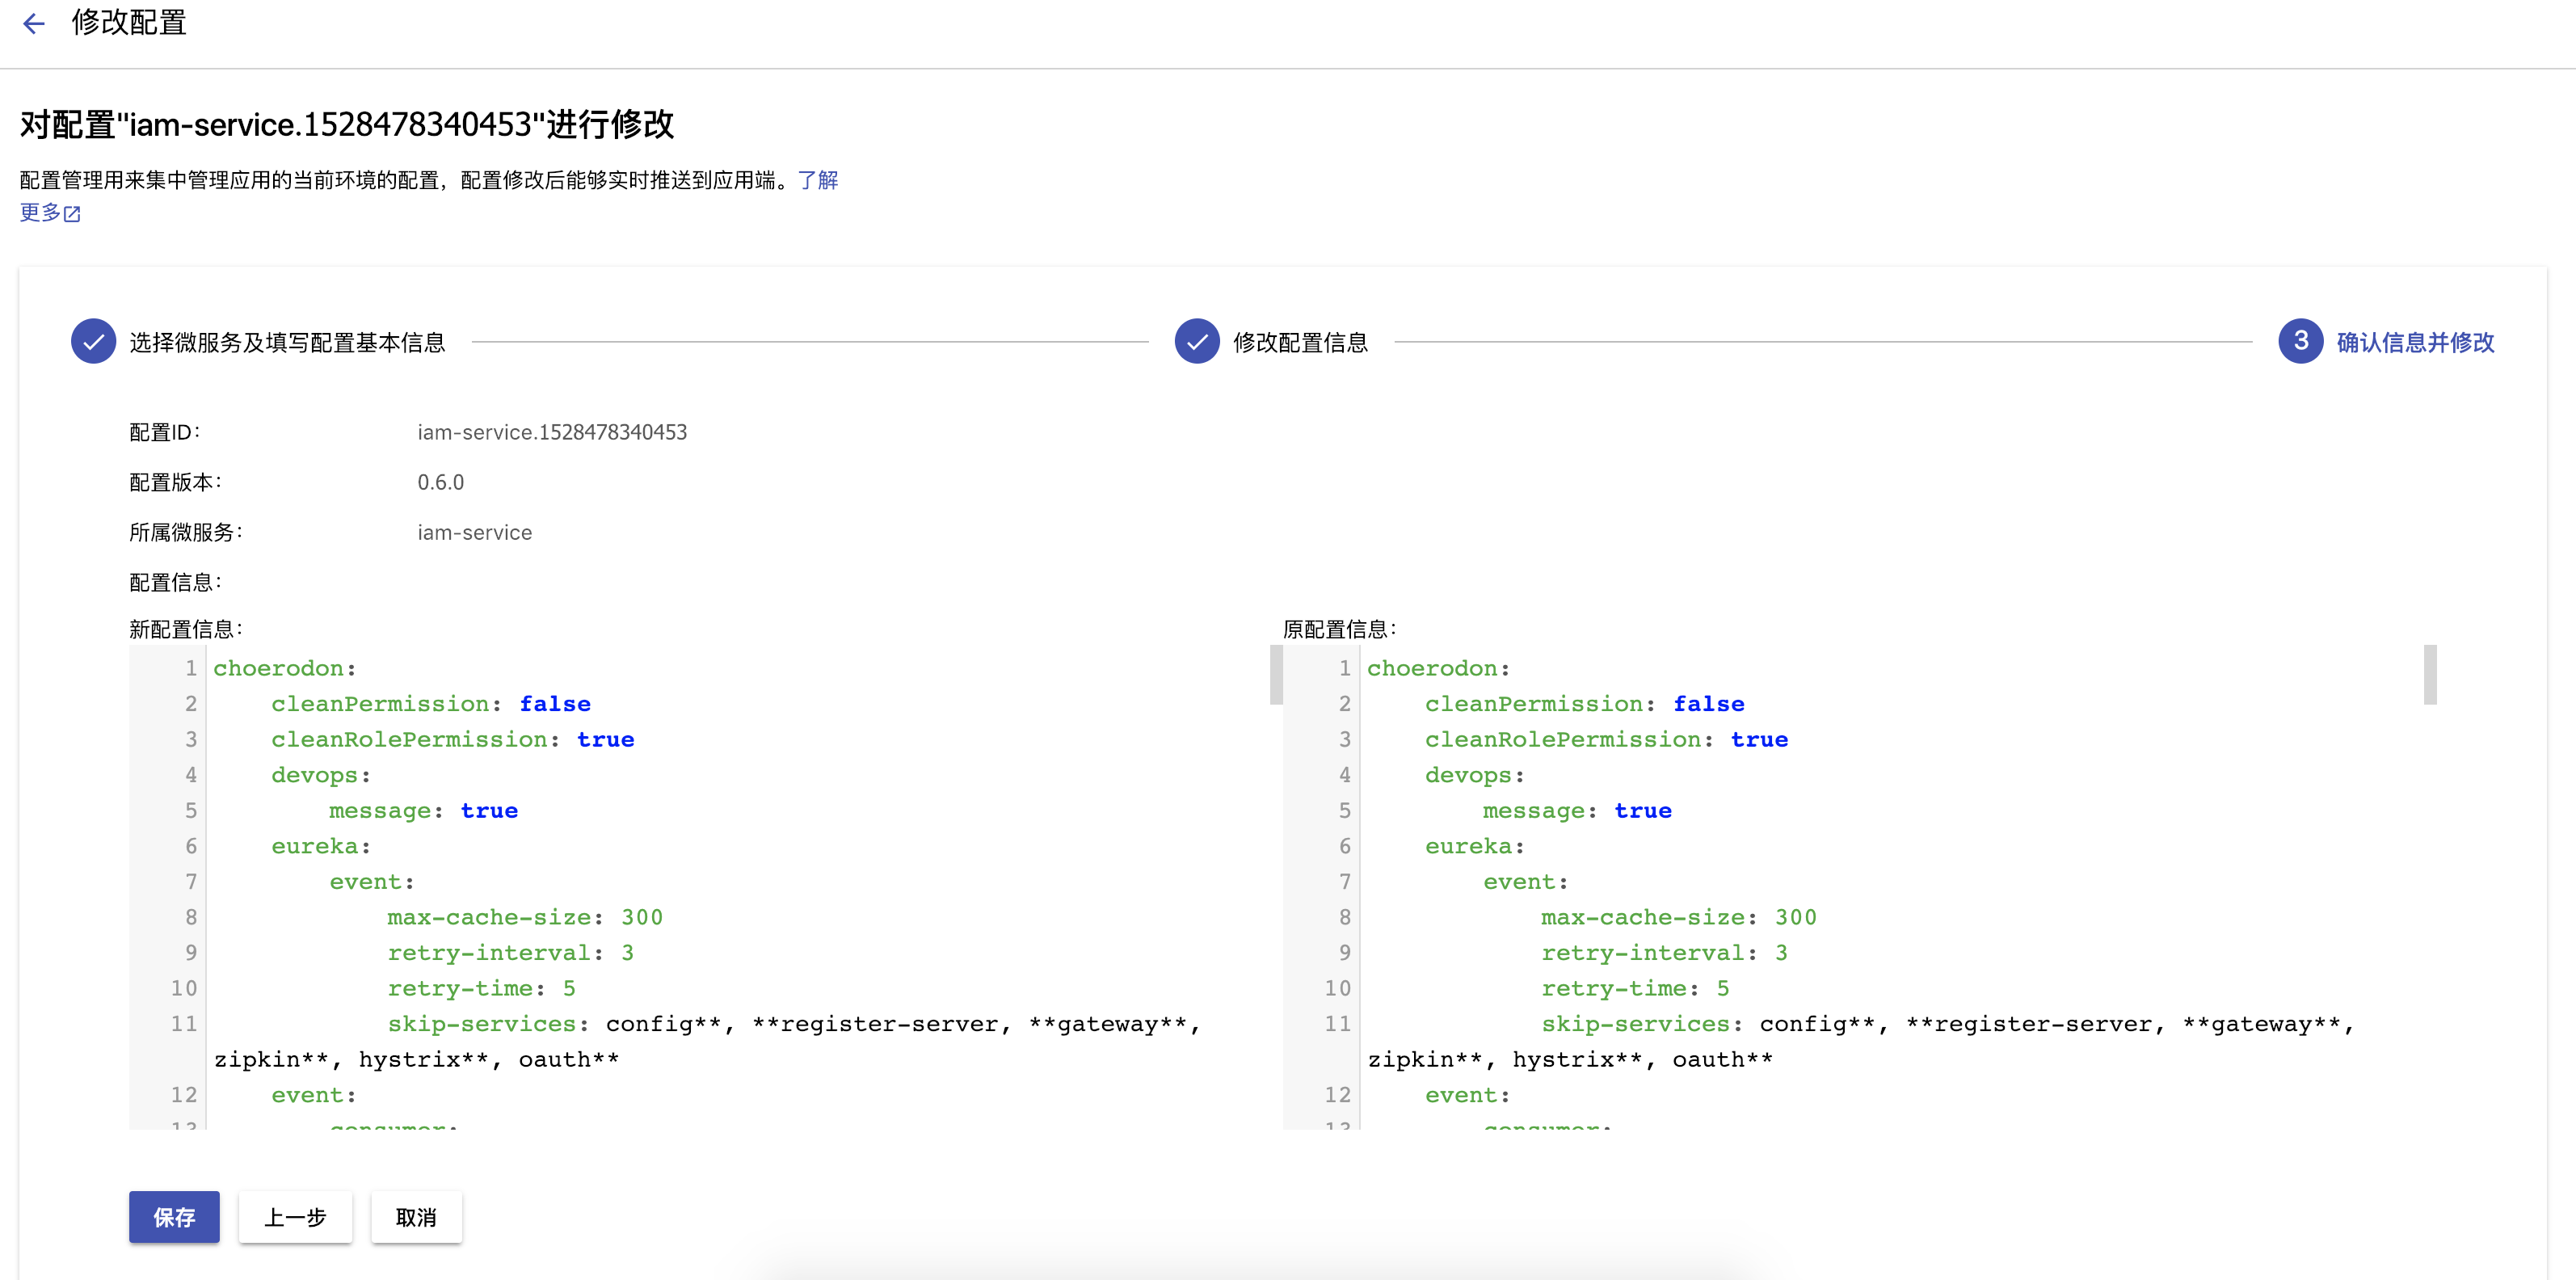This screenshot has width=2576, height=1280.
Task: Select the 修改配置信息 step label
Action: (x=1300, y=343)
